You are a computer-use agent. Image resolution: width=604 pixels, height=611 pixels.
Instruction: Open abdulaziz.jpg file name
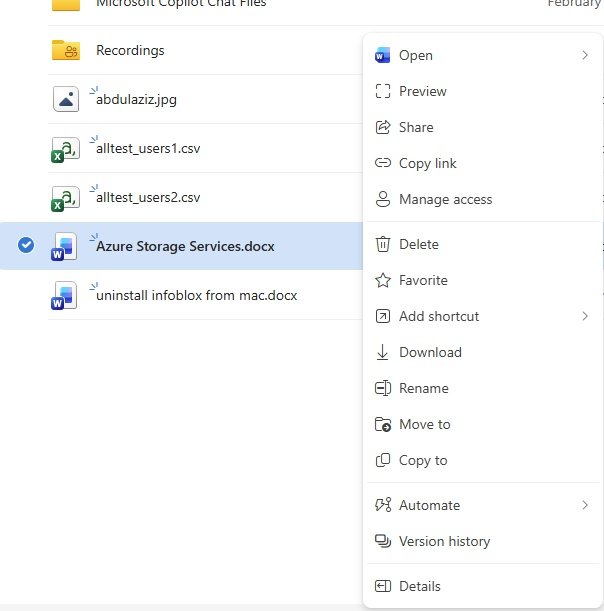[x=136, y=100]
